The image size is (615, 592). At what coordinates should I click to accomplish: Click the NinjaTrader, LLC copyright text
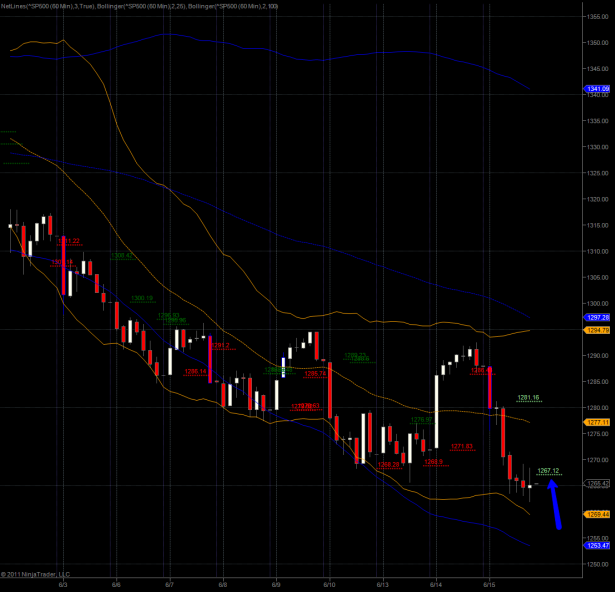(x=39, y=574)
